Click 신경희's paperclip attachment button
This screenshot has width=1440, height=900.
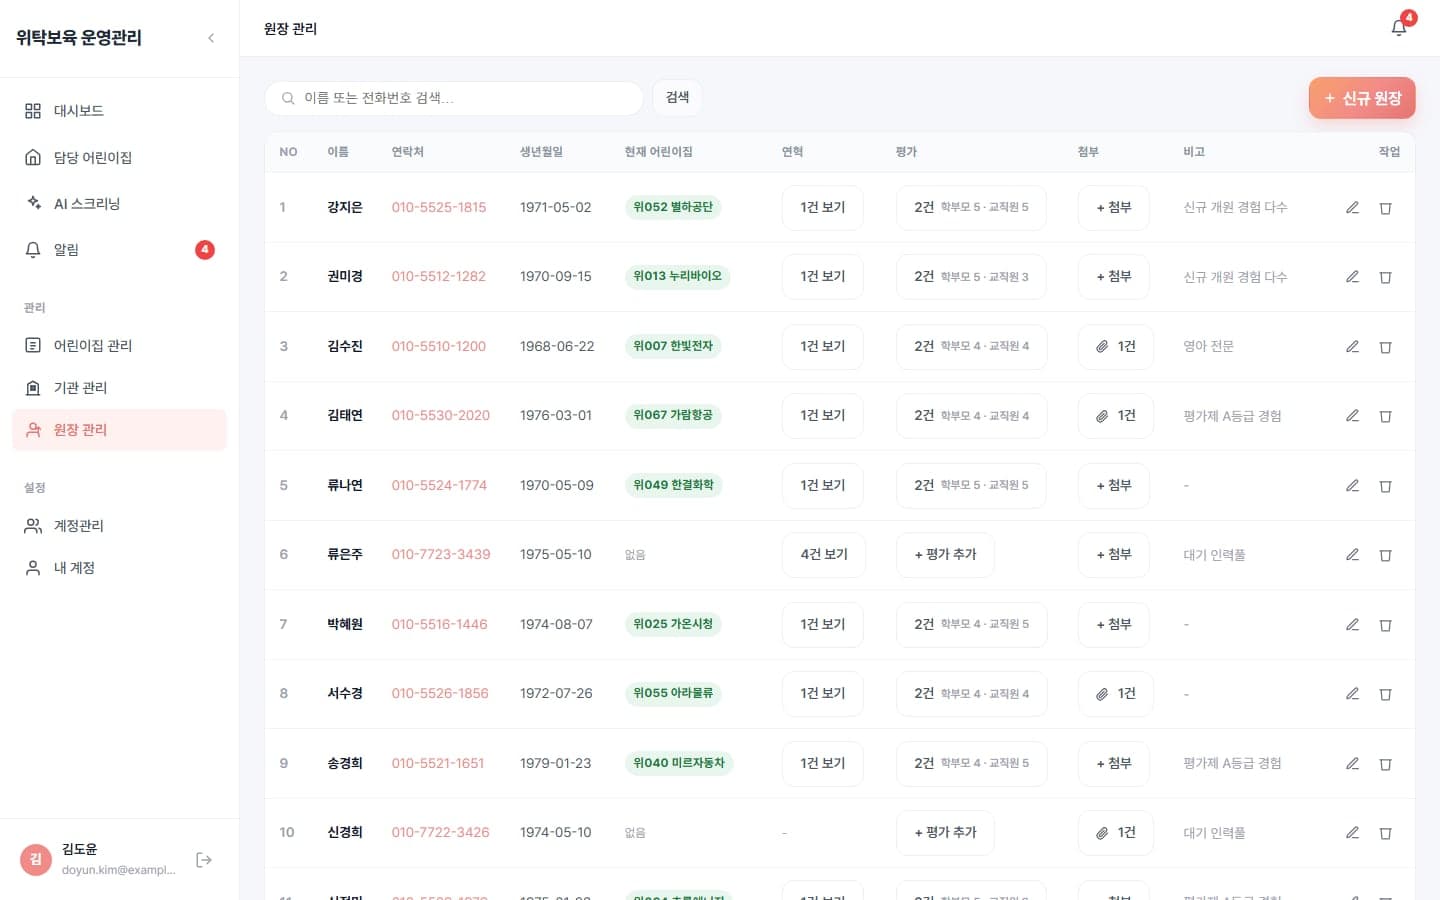[x=1115, y=833]
